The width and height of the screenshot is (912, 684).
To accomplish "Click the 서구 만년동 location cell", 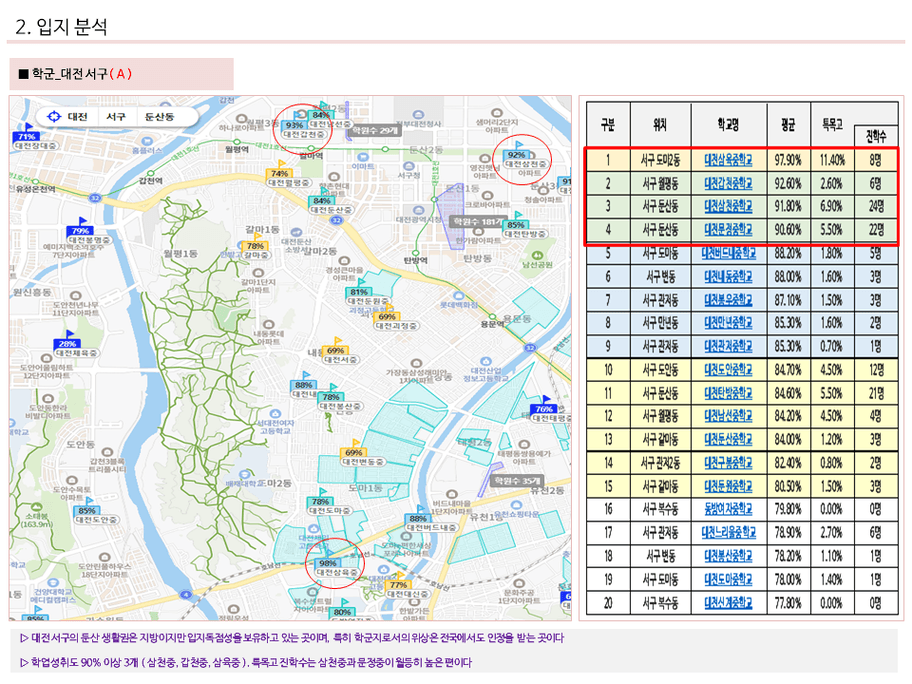I will pyautogui.click(x=660, y=323).
